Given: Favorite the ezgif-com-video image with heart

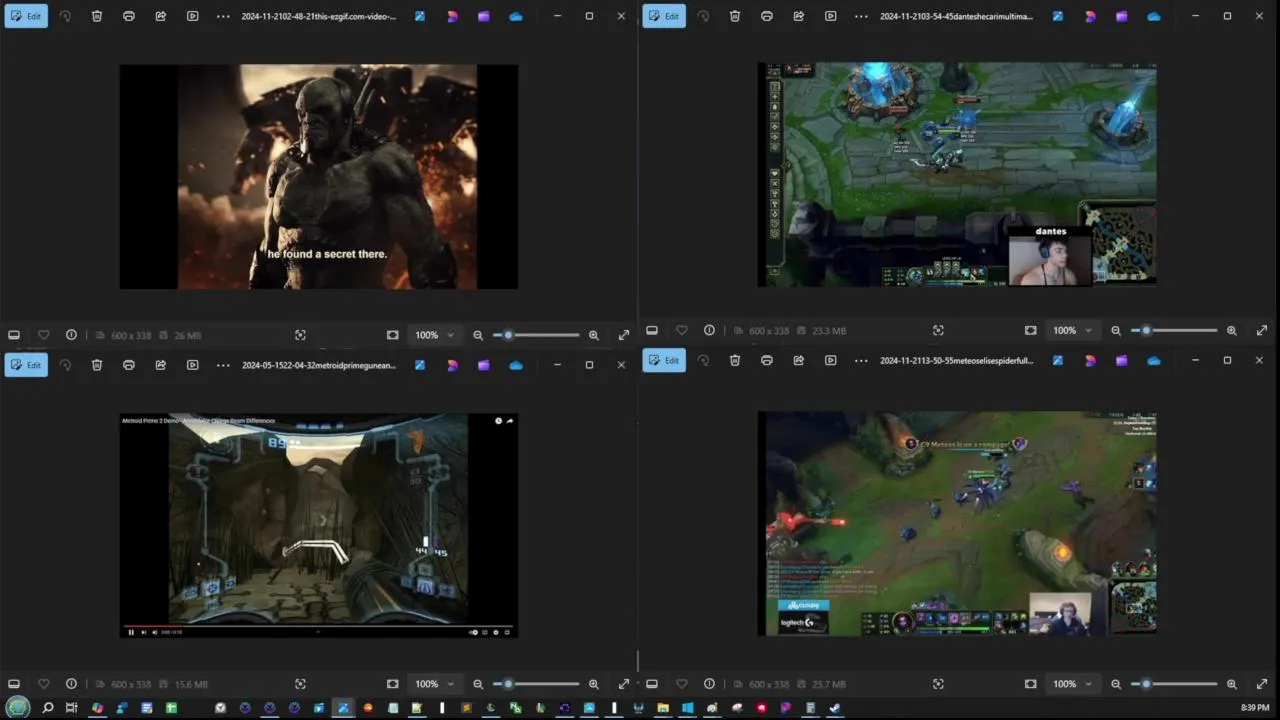Looking at the screenshot, I should pyautogui.click(x=43, y=335).
